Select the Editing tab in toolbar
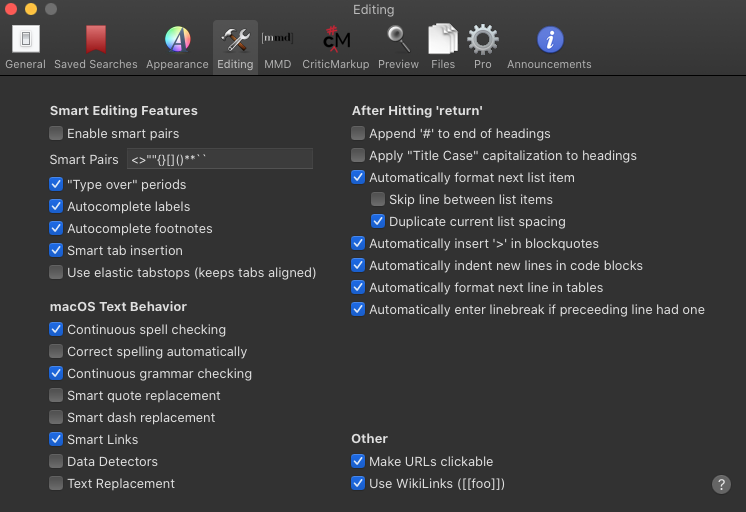This screenshot has height=512, width=746. (x=235, y=47)
